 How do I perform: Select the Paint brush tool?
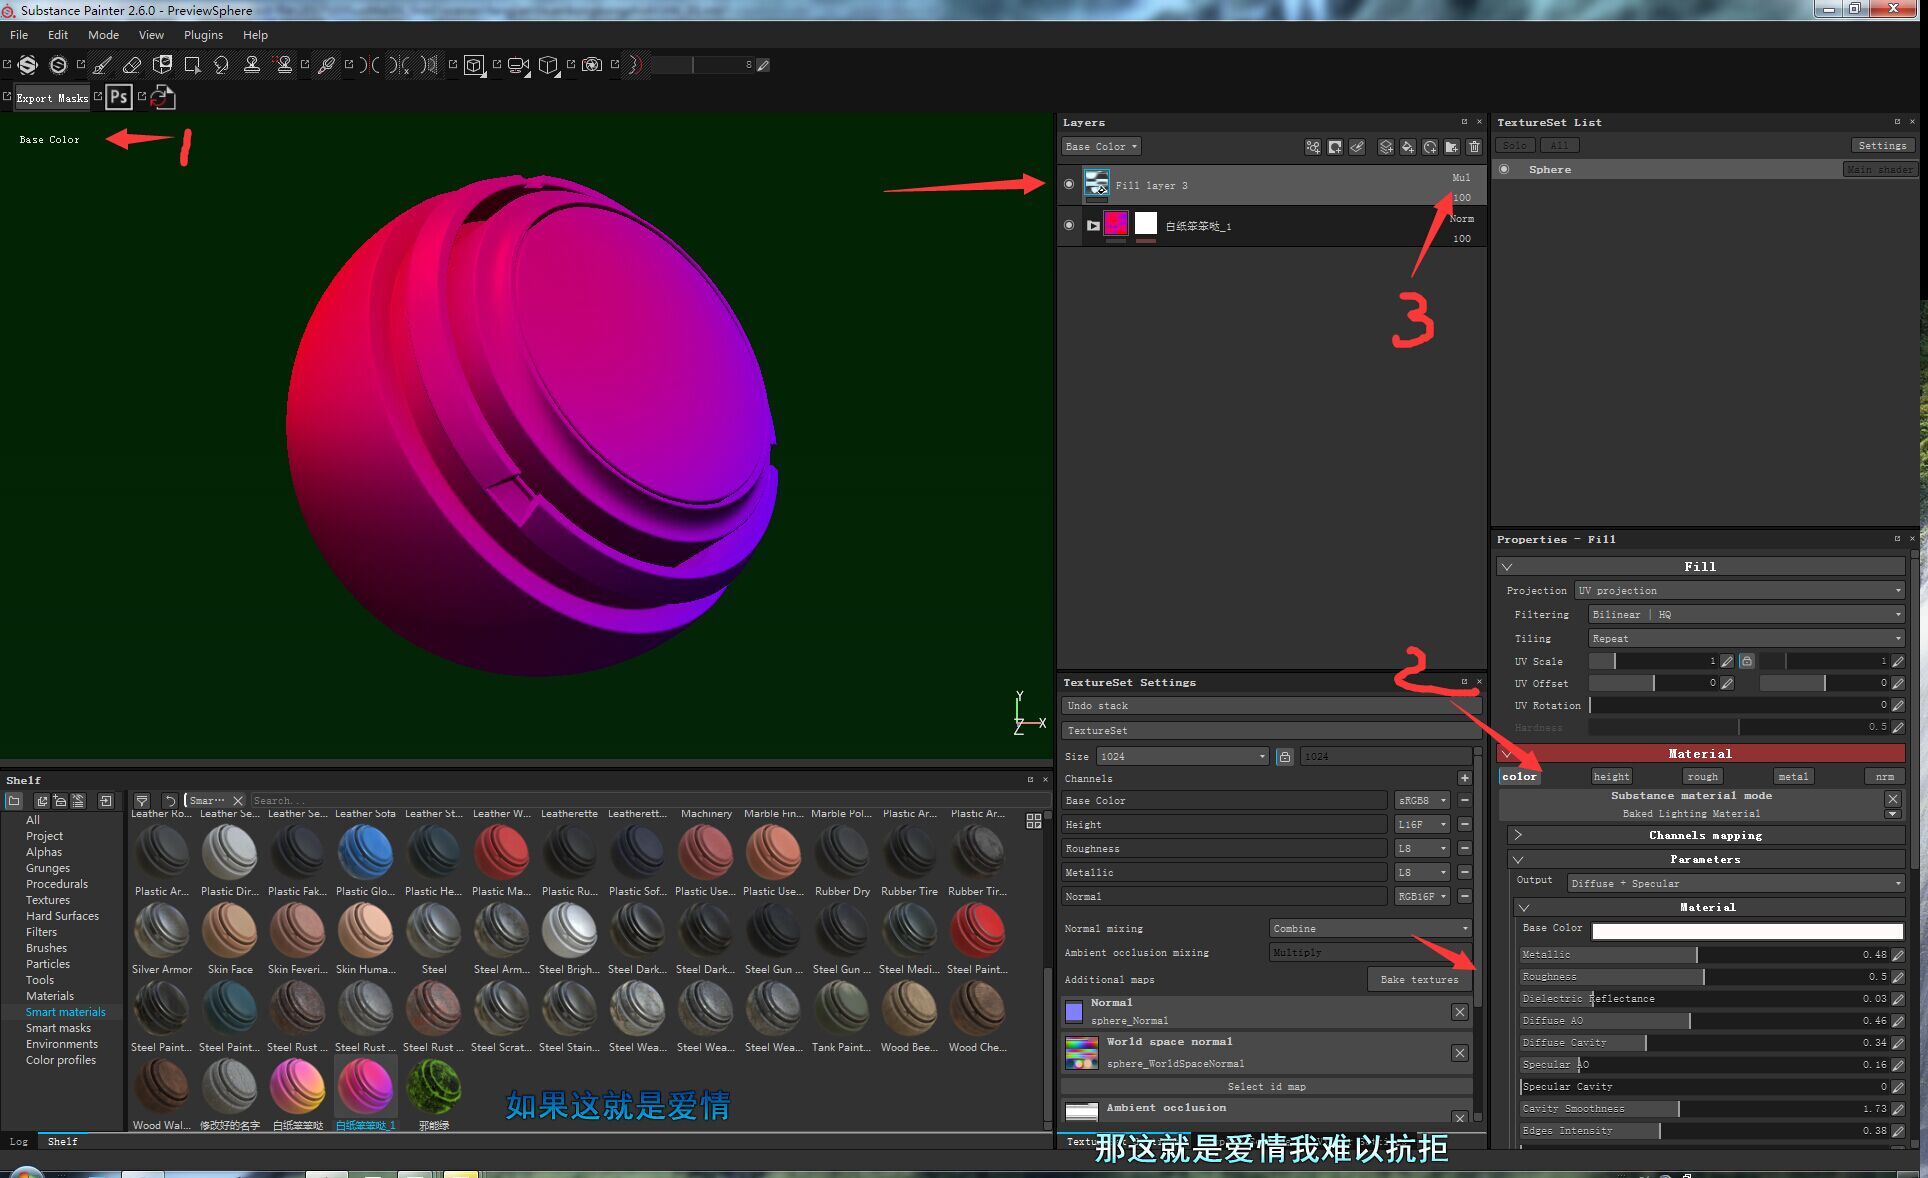tap(102, 65)
